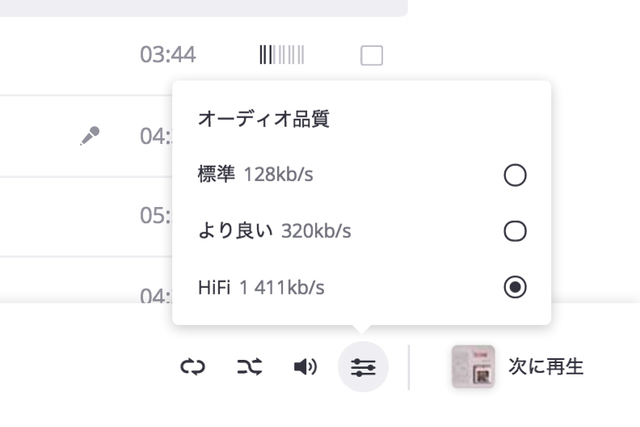Screen dimensions: 640x427
Task: Tick the checkbox on the 03:44 track
Action: [x=371, y=55]
